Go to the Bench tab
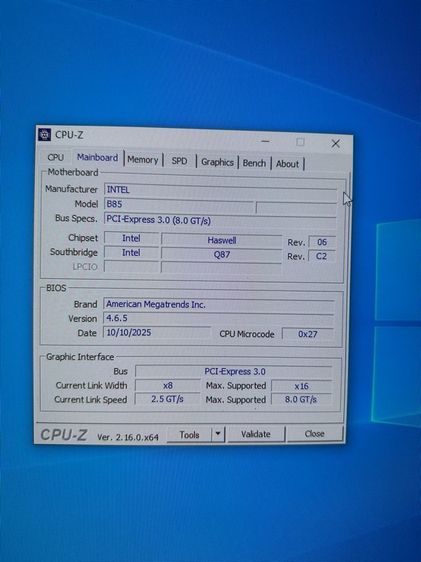This screenshot has width=421, height=562. point(254,163)
